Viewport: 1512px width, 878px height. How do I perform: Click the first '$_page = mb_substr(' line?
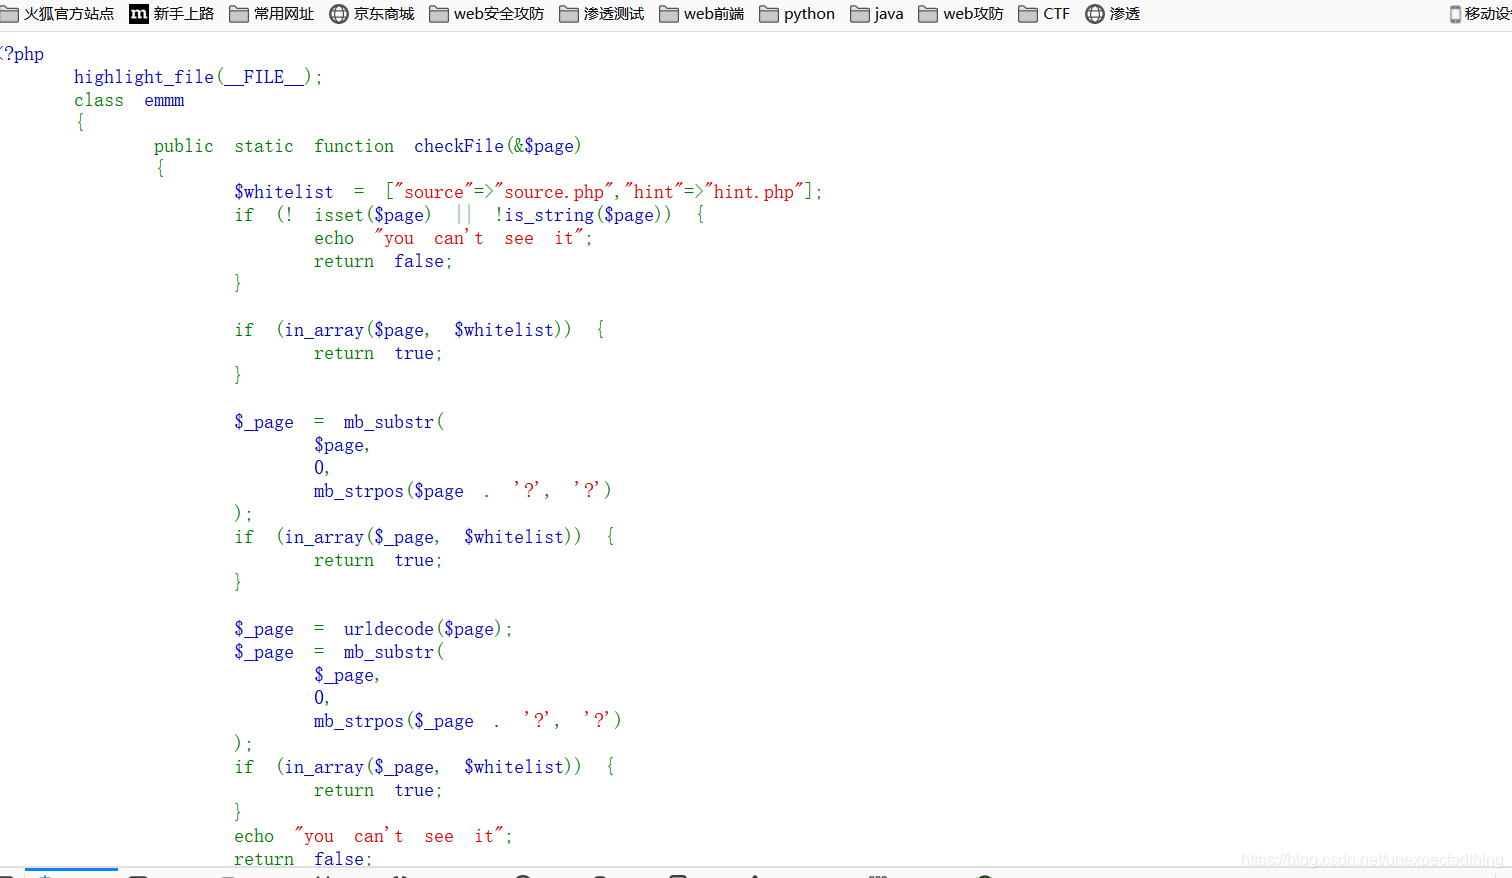point(339,422)
